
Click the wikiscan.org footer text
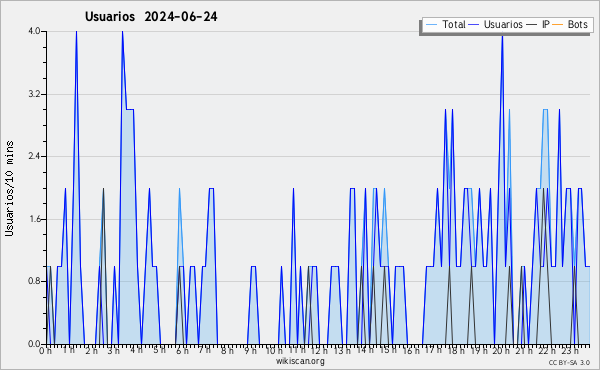pyautogui.click(x=300, y=361)
